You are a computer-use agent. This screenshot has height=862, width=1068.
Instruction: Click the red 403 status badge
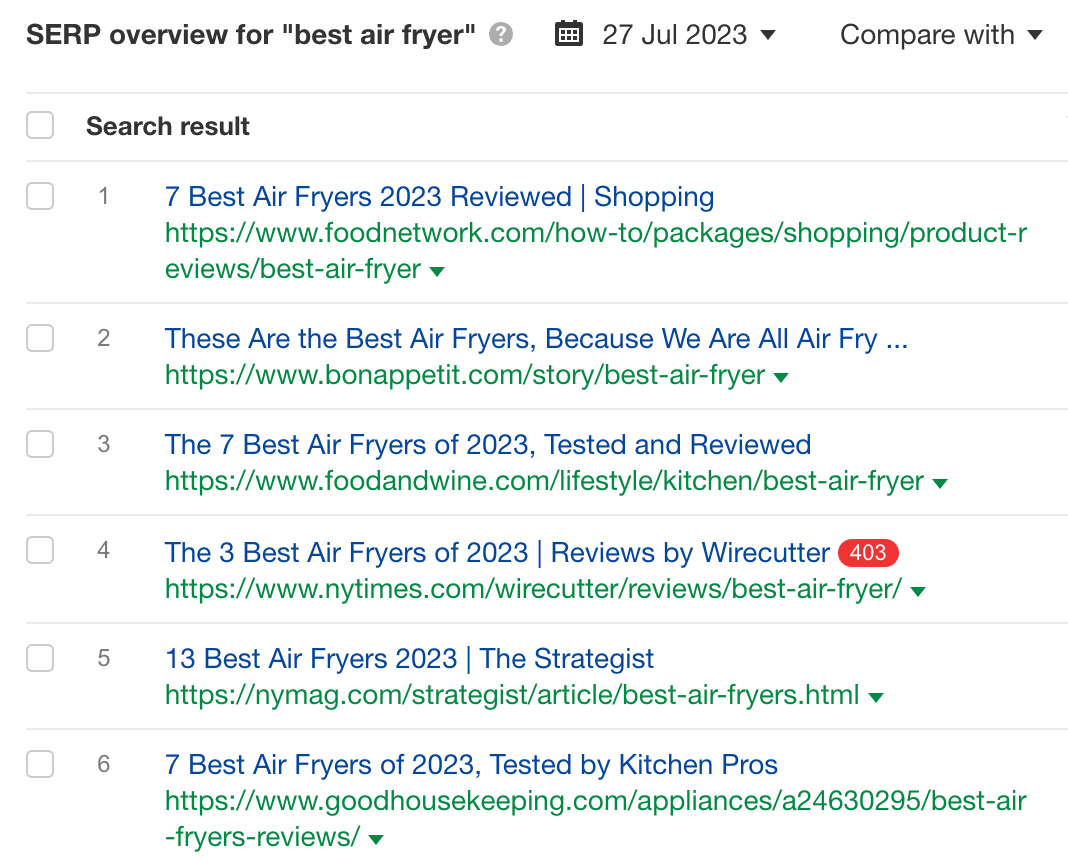867,552
